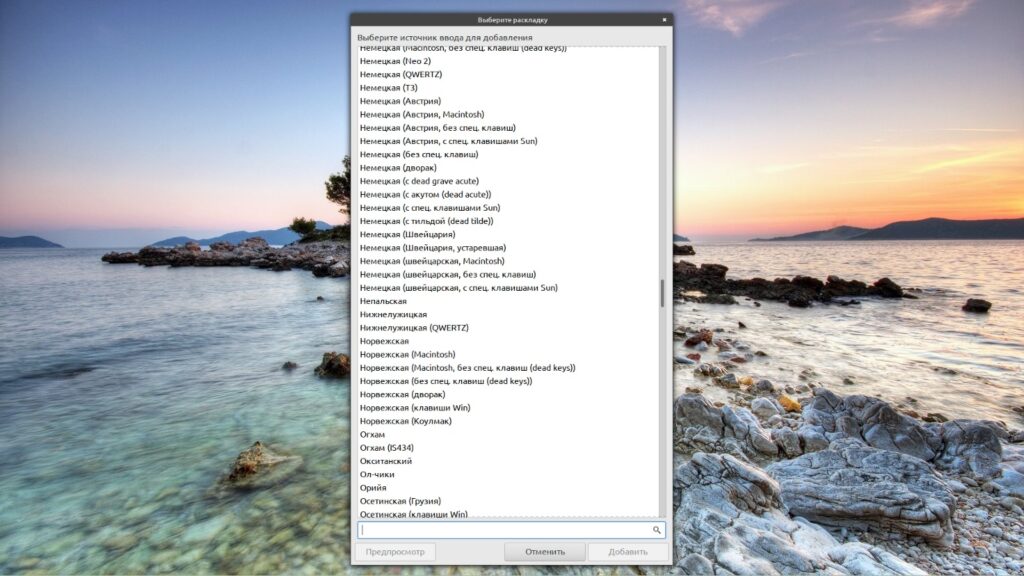Screen dimensions: 1024x576
Task: Click the list's vertical scrollbar handle
Action: pos(662,293)
